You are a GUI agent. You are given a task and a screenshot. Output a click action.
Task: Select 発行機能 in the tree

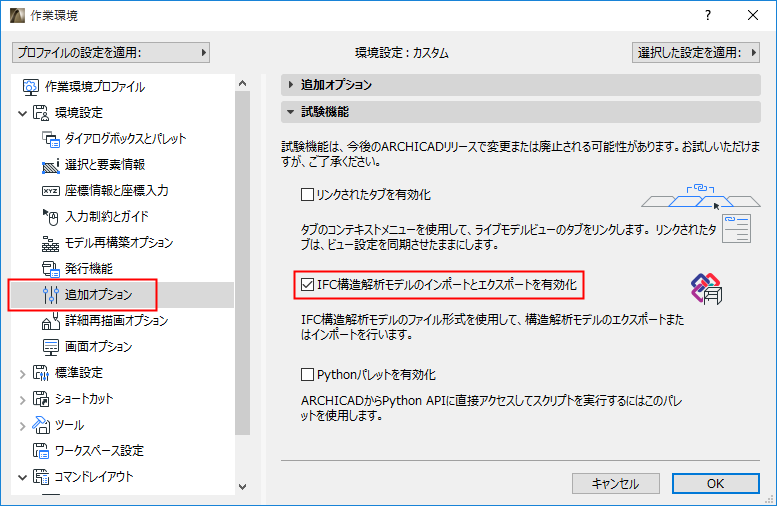pos(89,269)
